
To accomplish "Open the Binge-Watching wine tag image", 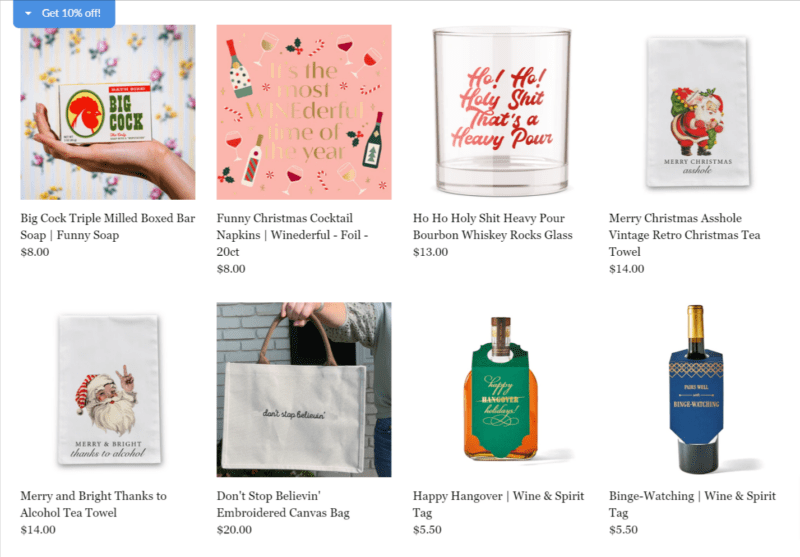I will [696, 390].
